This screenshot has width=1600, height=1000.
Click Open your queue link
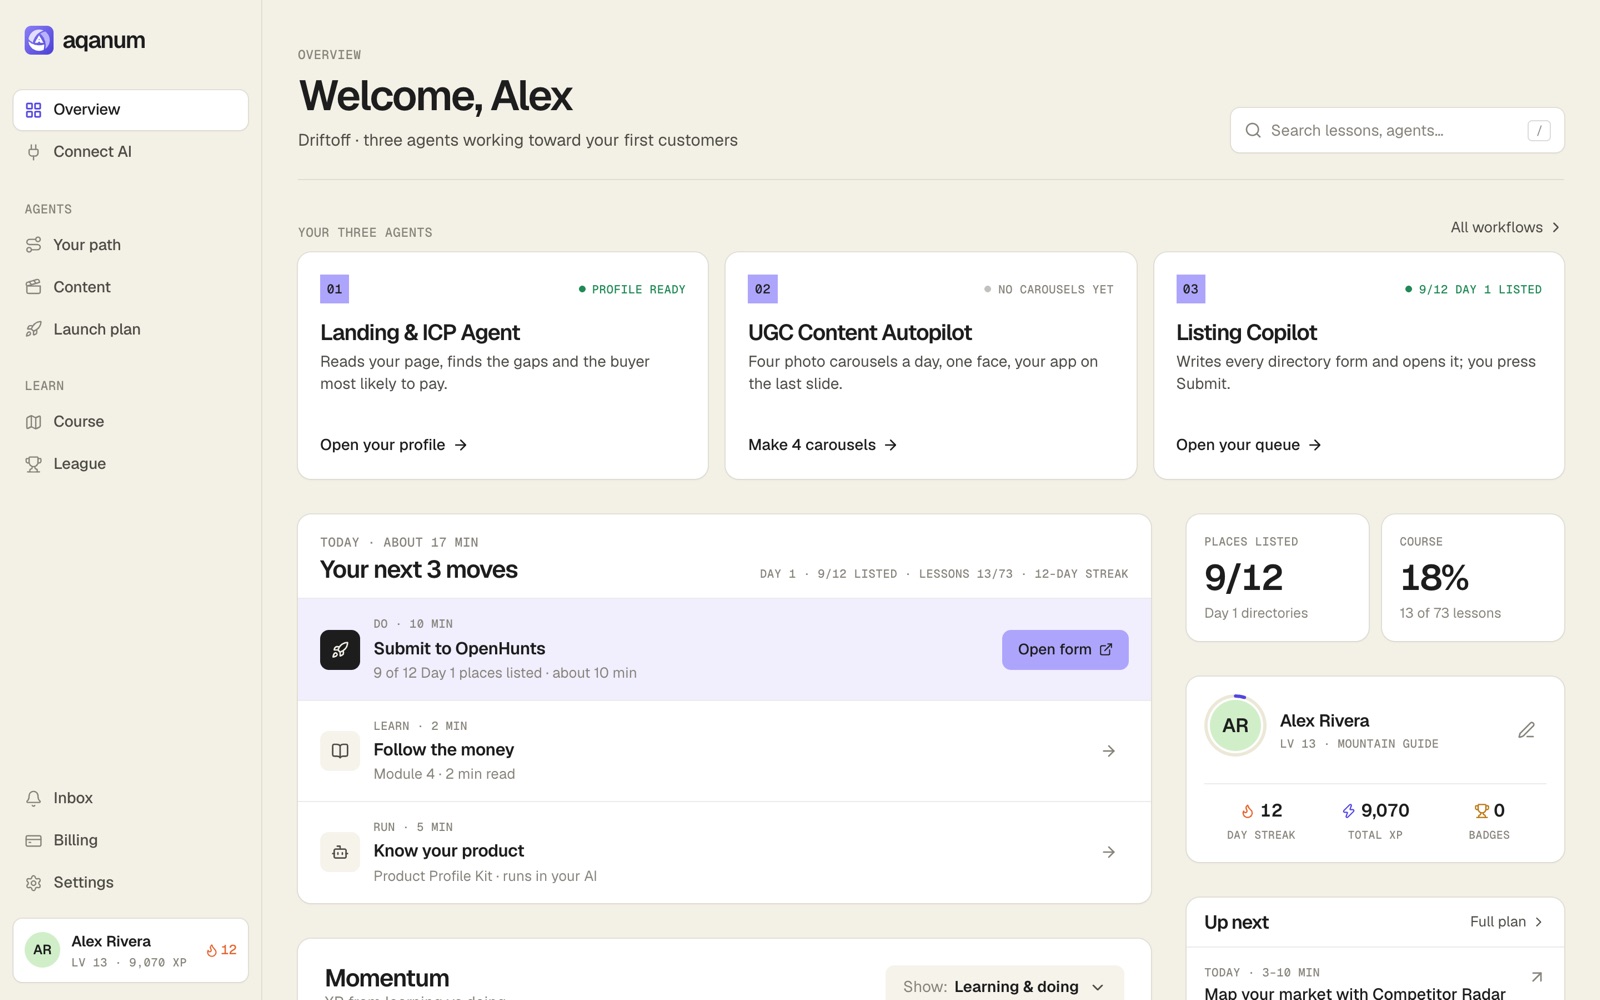1249,445
